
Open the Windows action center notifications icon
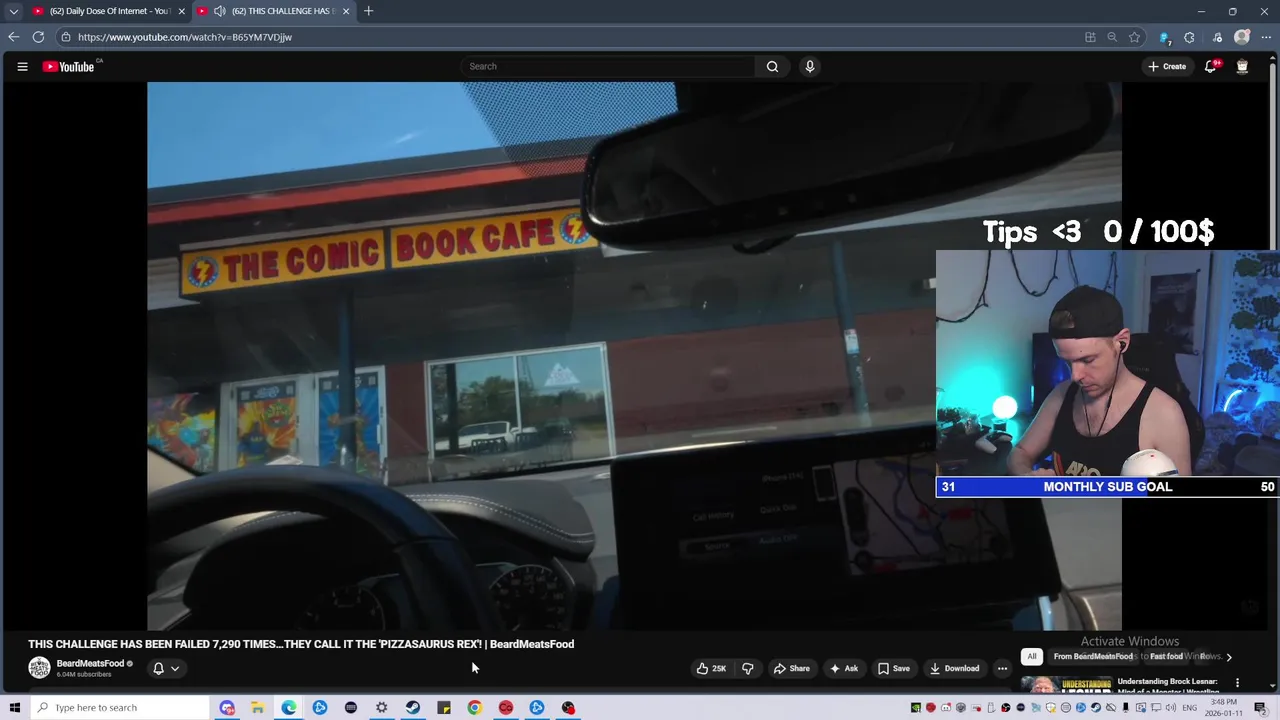(1260, 708)
